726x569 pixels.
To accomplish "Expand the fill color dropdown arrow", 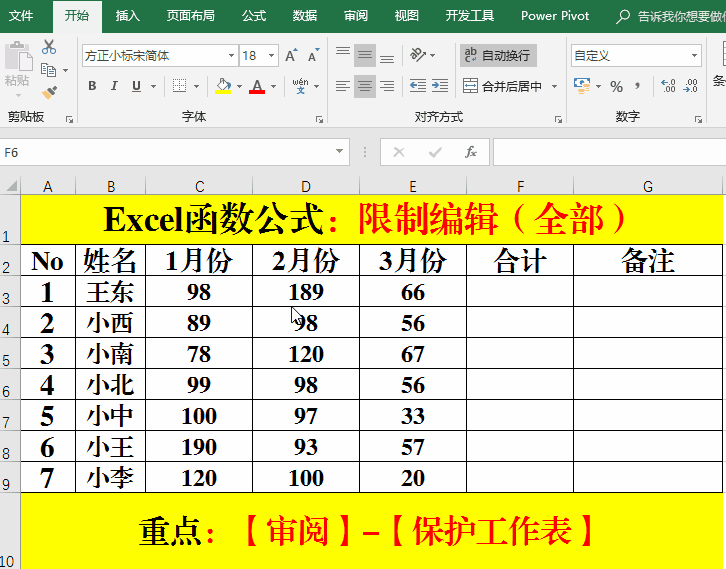I will point(239,86).
